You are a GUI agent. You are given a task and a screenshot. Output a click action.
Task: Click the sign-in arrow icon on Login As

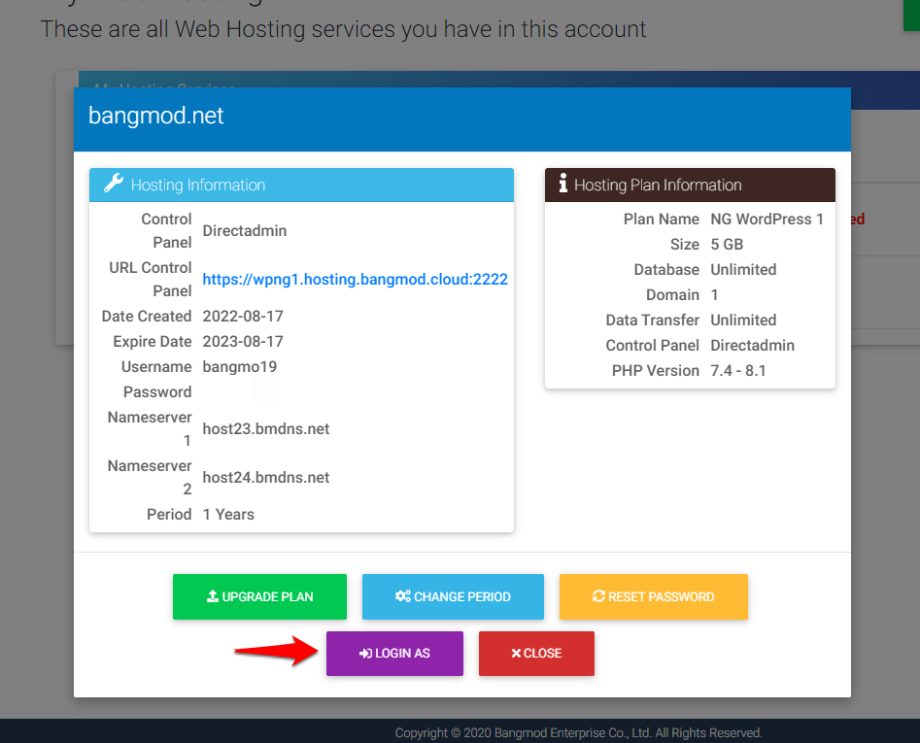363,653
